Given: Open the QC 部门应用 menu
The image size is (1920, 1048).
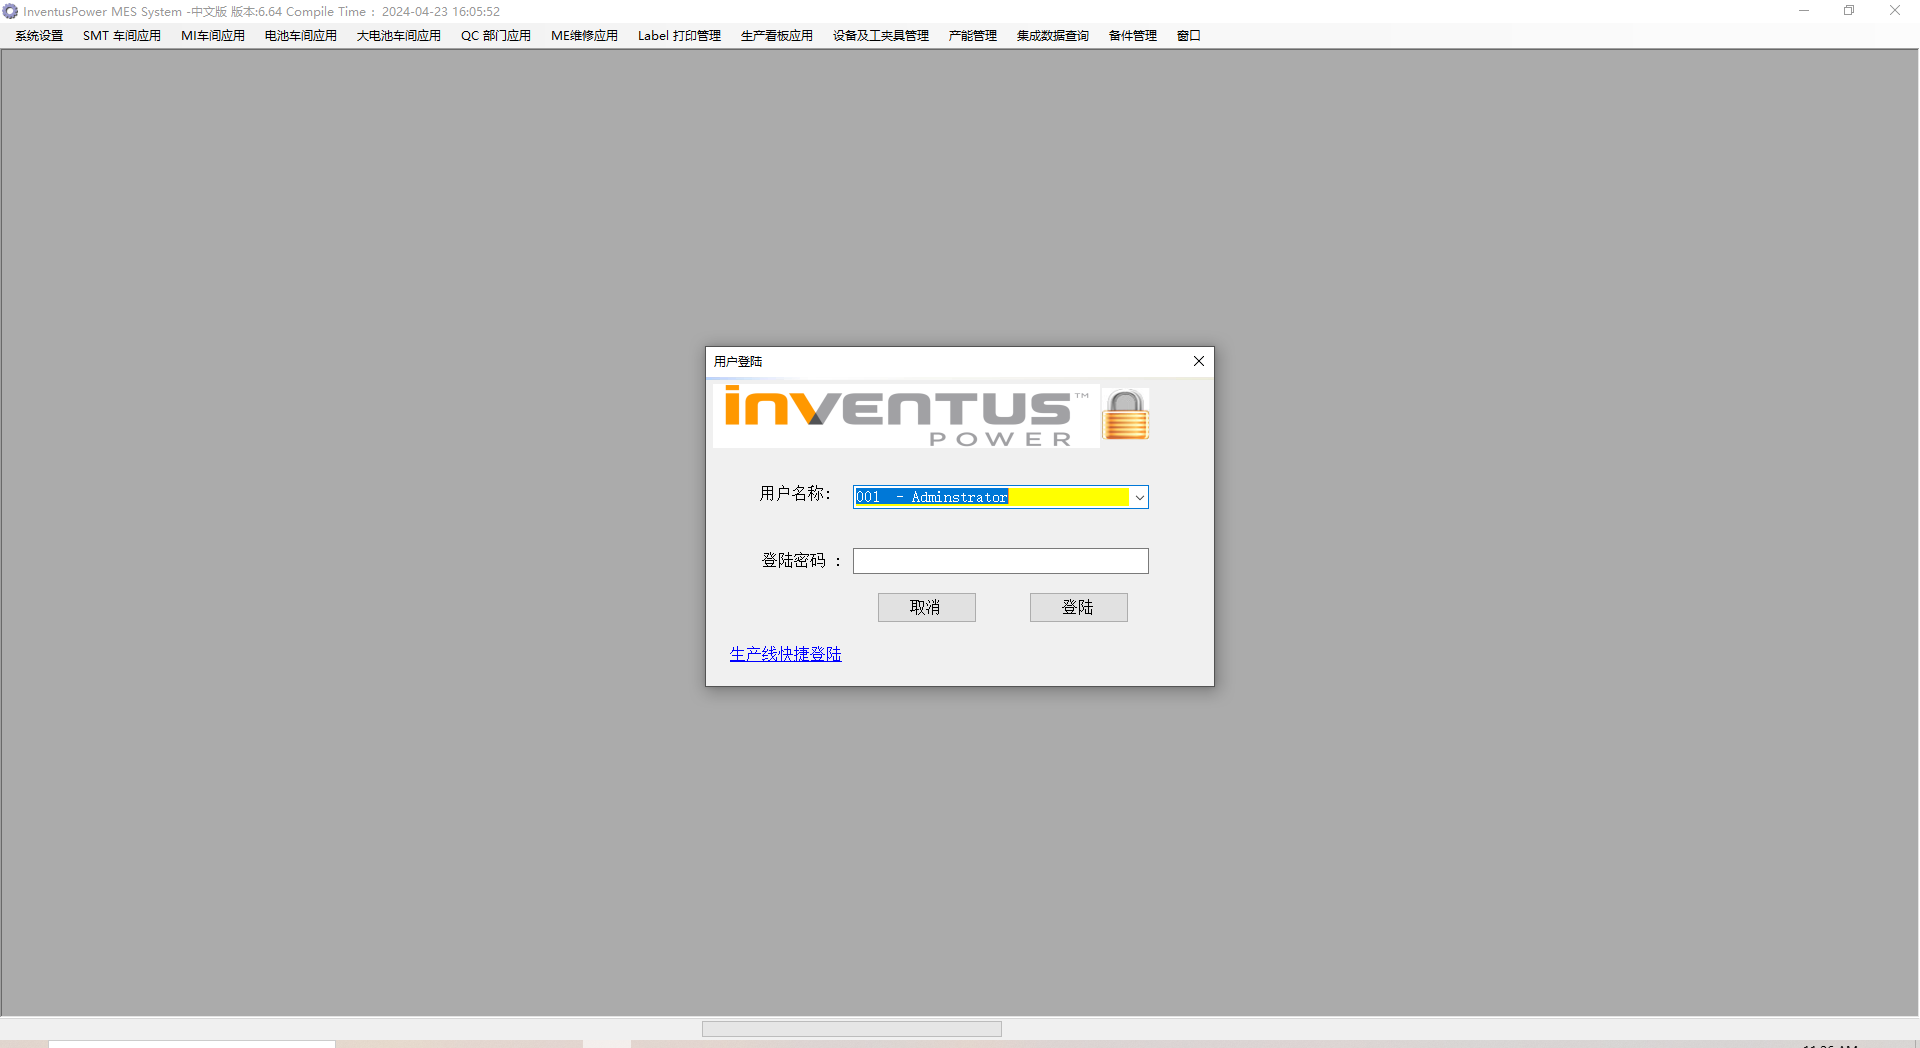Looking at the screenshot, I should click(496, 36).
